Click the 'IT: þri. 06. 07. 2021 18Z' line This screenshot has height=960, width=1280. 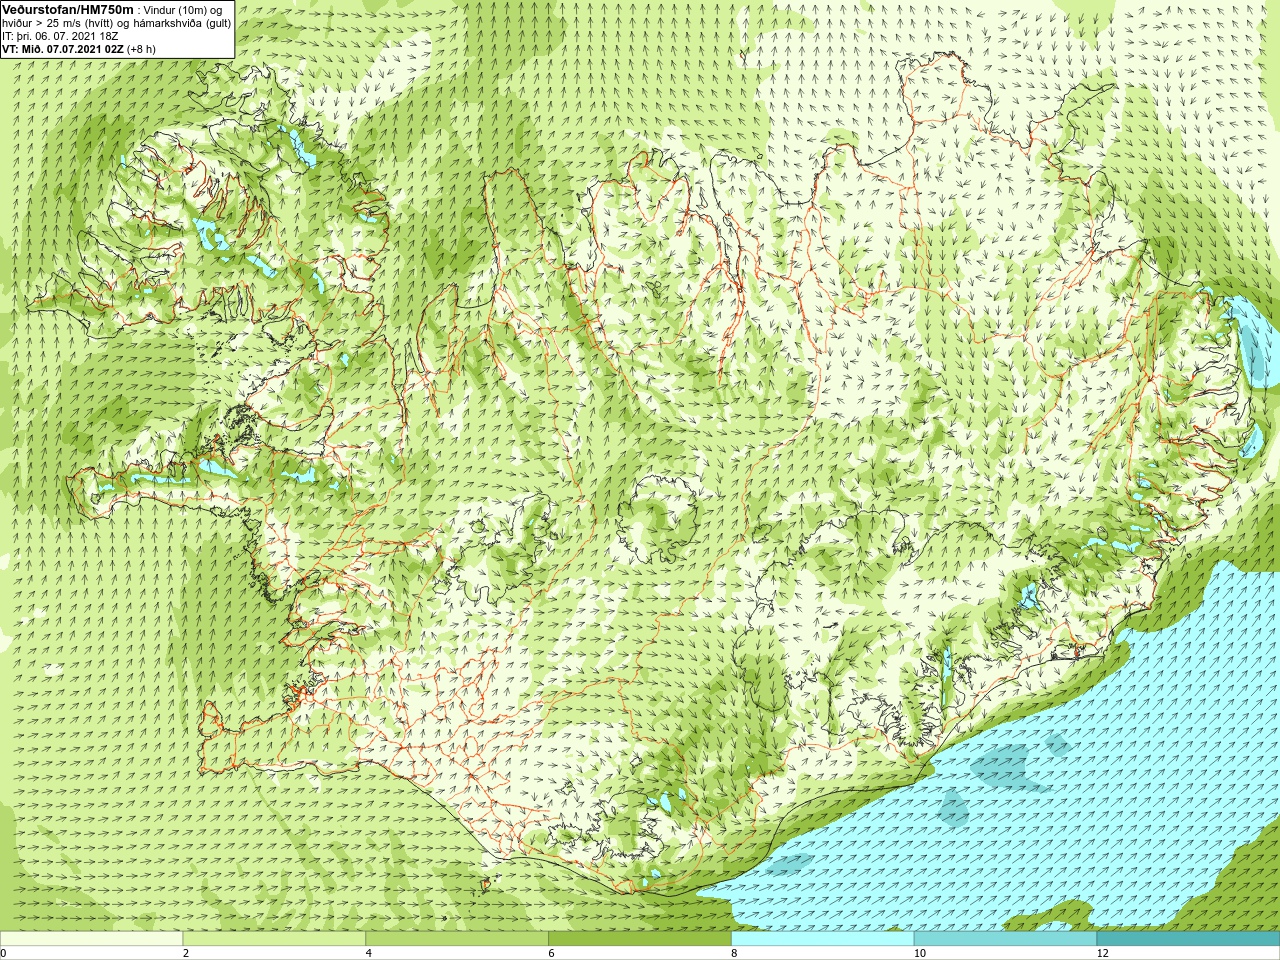point(60,36)
